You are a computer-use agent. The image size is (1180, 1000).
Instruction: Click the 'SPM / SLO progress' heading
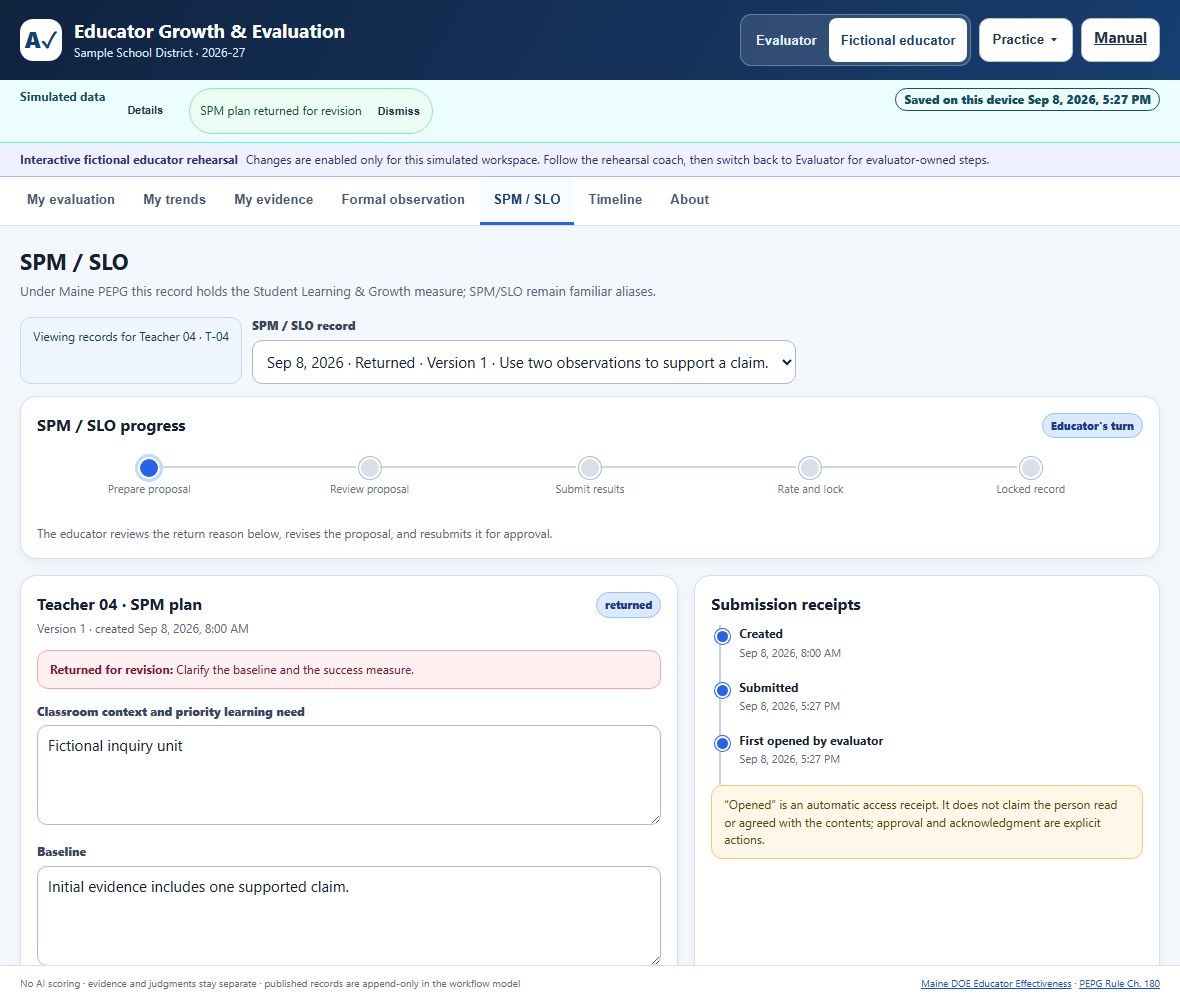[x=111, y=426]
